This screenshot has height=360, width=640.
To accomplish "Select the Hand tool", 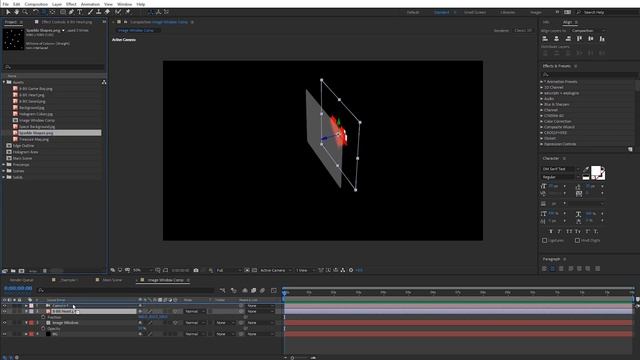I will [x=16, y=12].
